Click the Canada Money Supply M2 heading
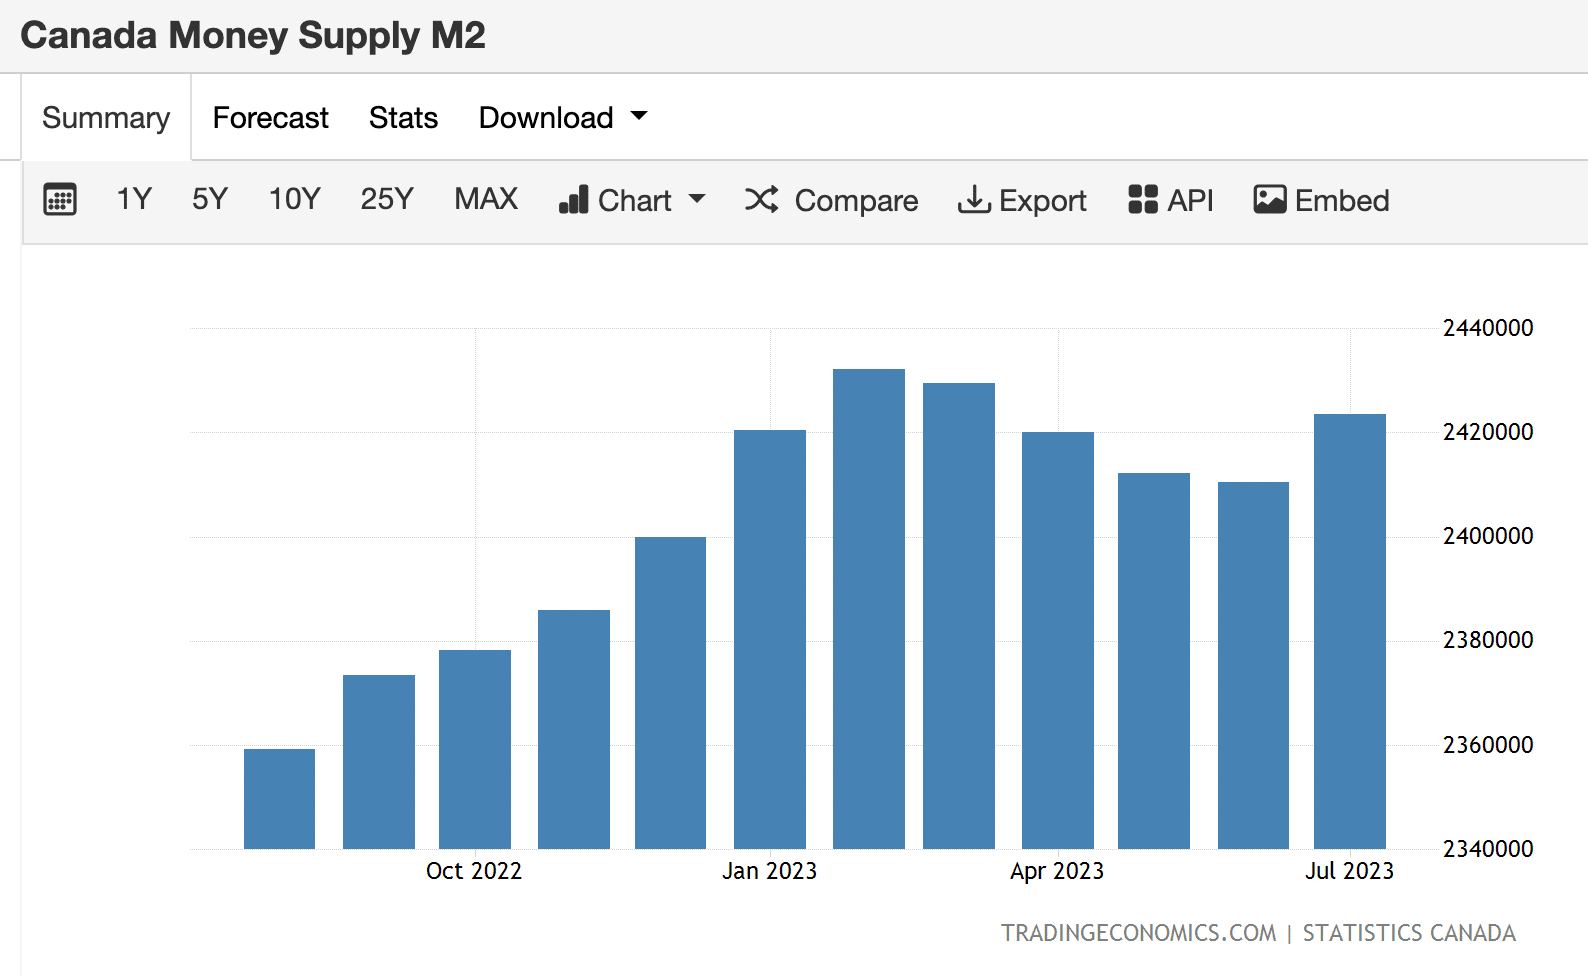Viewport: 1588px width, 976px height. [253, 36]
